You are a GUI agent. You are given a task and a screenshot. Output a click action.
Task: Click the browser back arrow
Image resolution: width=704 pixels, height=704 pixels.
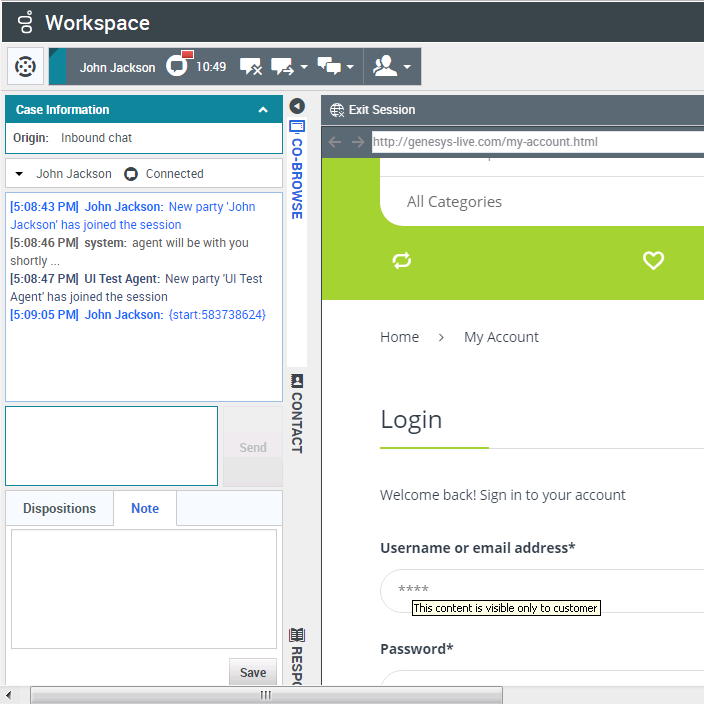335,142
